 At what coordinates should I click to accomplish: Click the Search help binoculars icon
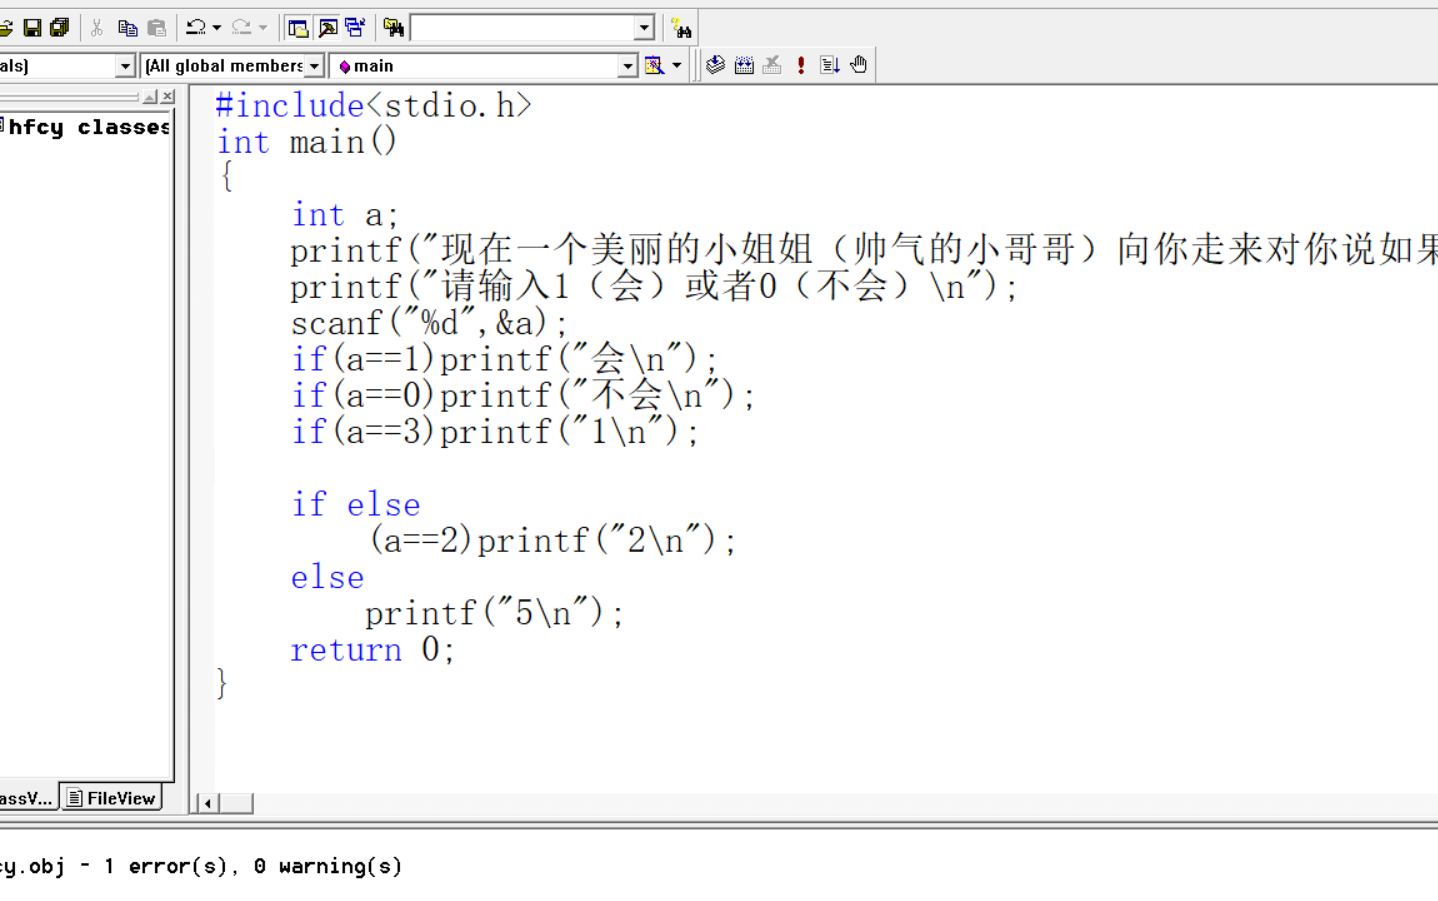point(681,28)
